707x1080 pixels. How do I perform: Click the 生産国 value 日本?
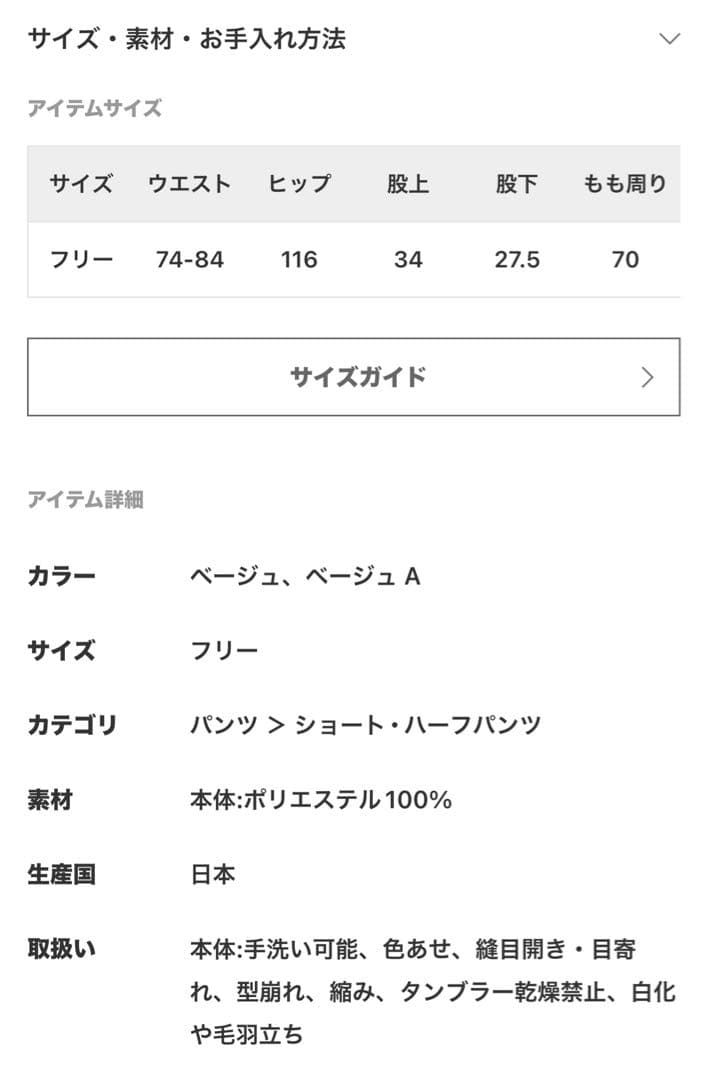pos(213,875)
